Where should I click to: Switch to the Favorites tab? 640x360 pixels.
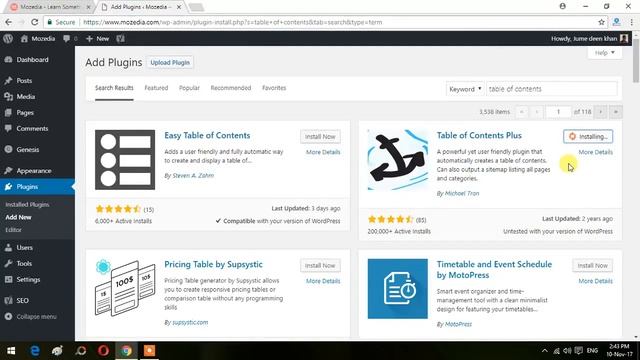274,88
